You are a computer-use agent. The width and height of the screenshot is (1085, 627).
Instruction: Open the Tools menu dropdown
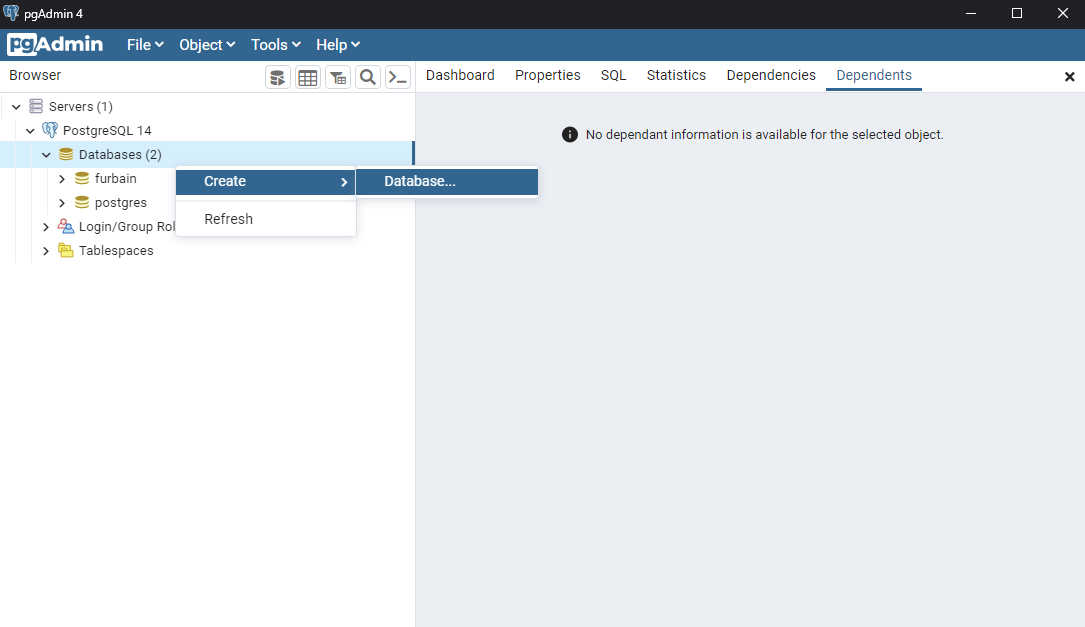[275, 44]
